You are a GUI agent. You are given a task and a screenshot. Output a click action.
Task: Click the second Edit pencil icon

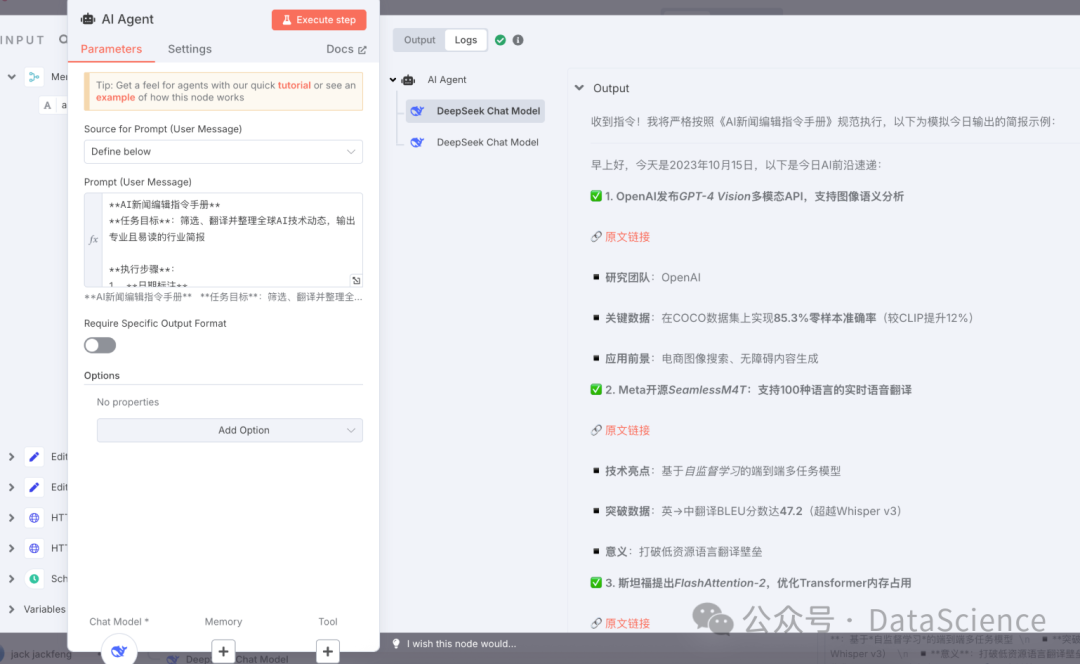point(34,487)
